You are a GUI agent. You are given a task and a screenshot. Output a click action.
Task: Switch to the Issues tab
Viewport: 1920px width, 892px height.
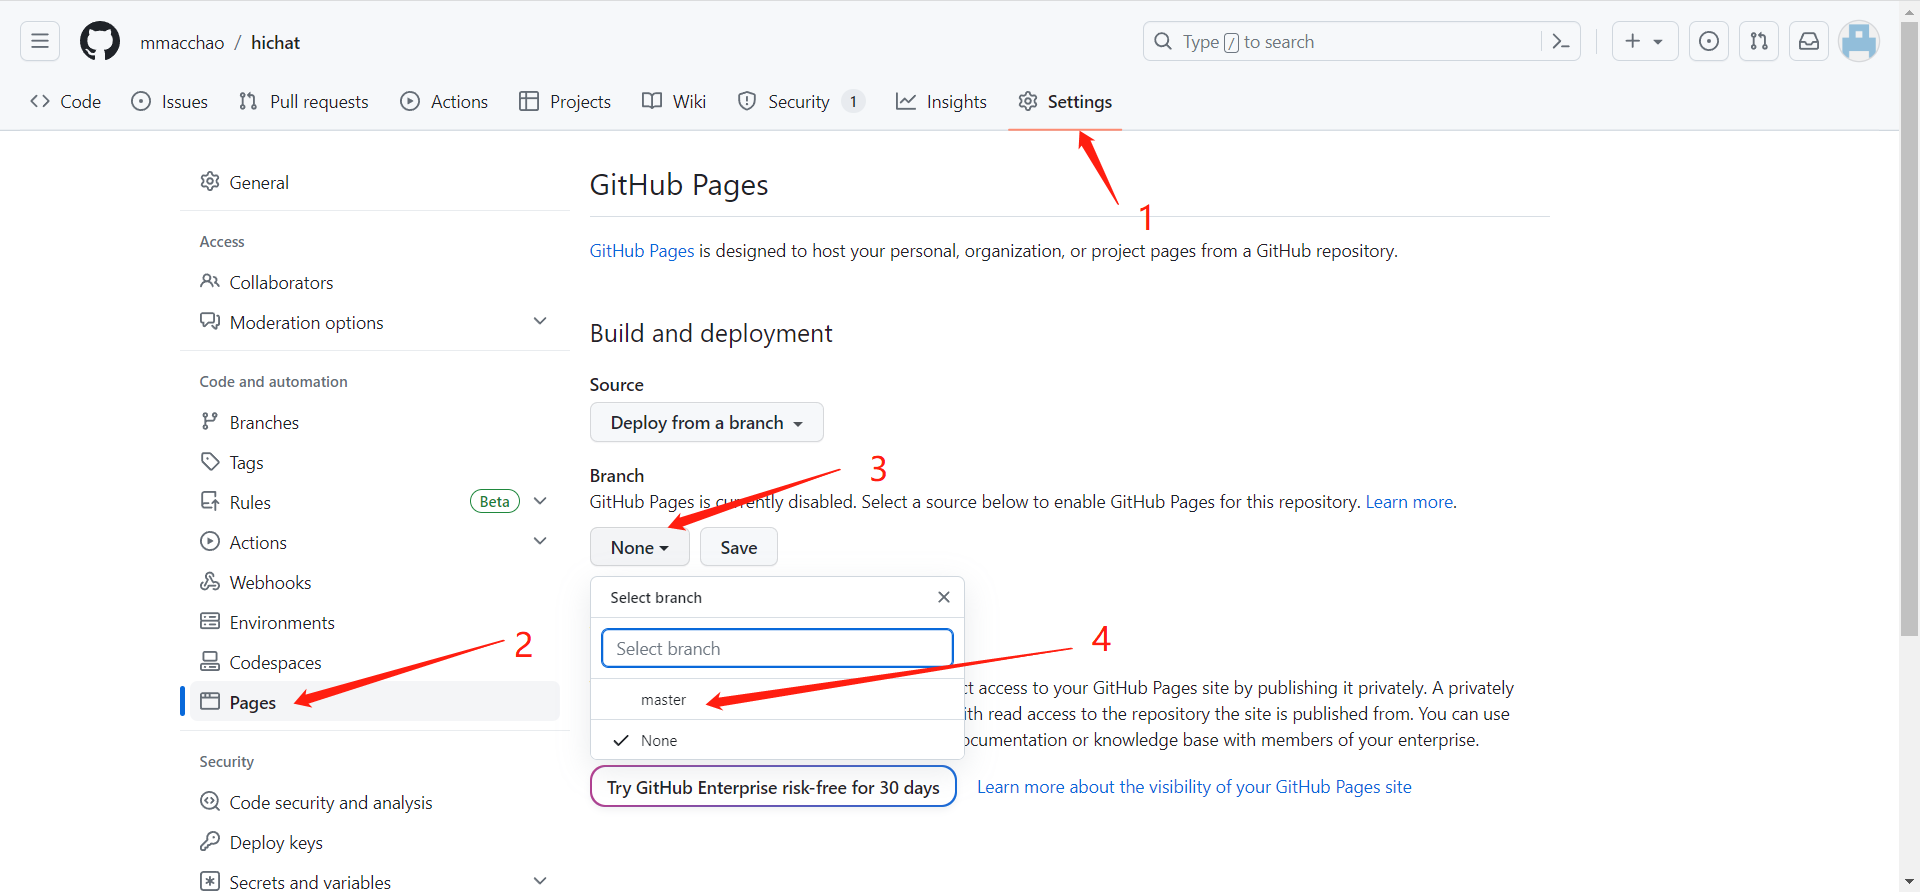pos(170,101)
